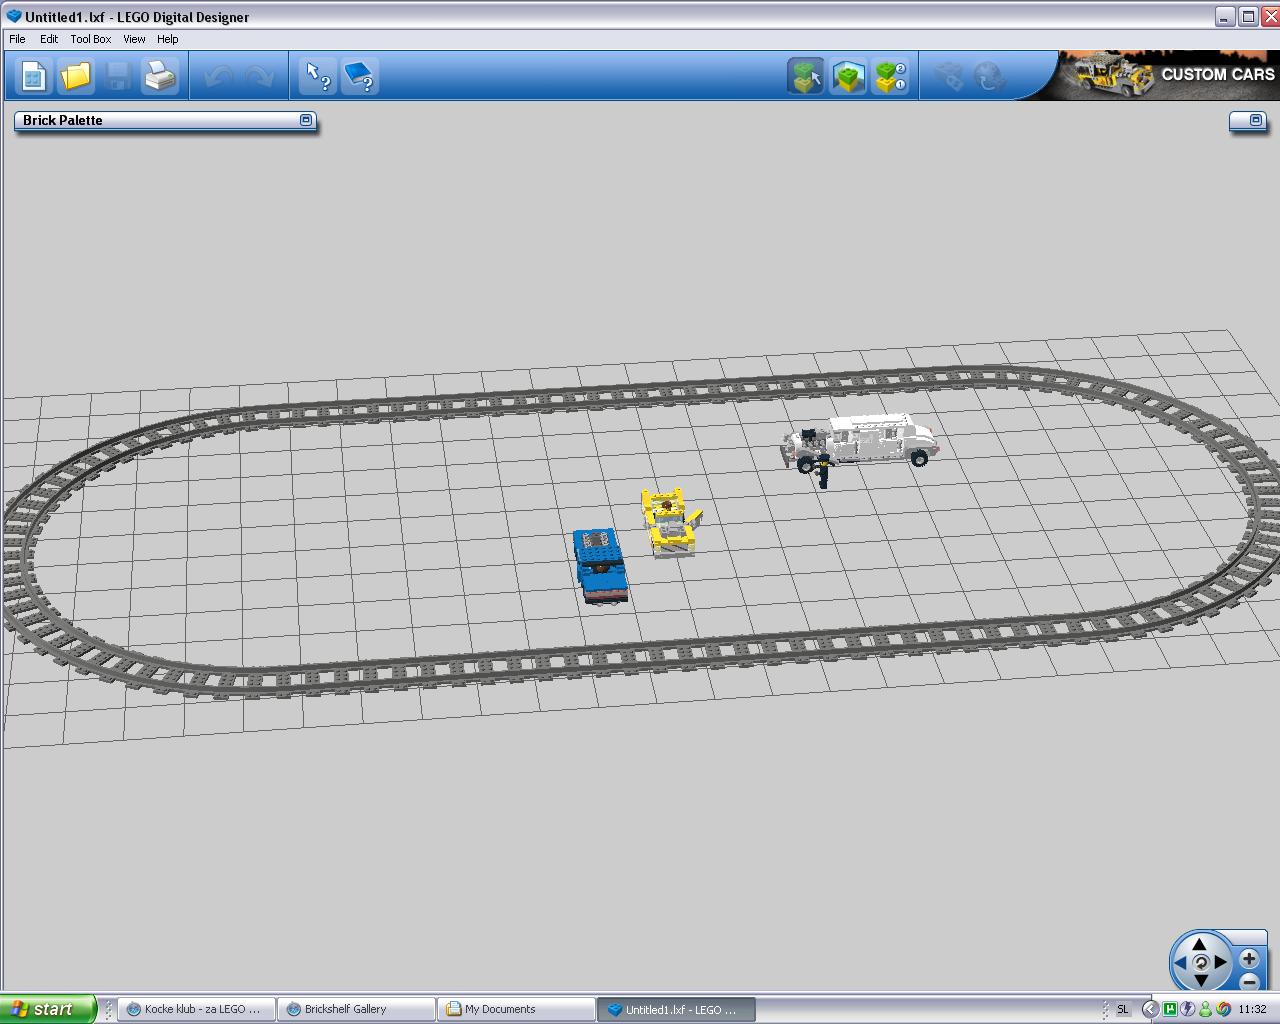This screenshot has height=1024, width=1280.
Task: Open the green Messenger tray icon
Action: point(1205,1009)
